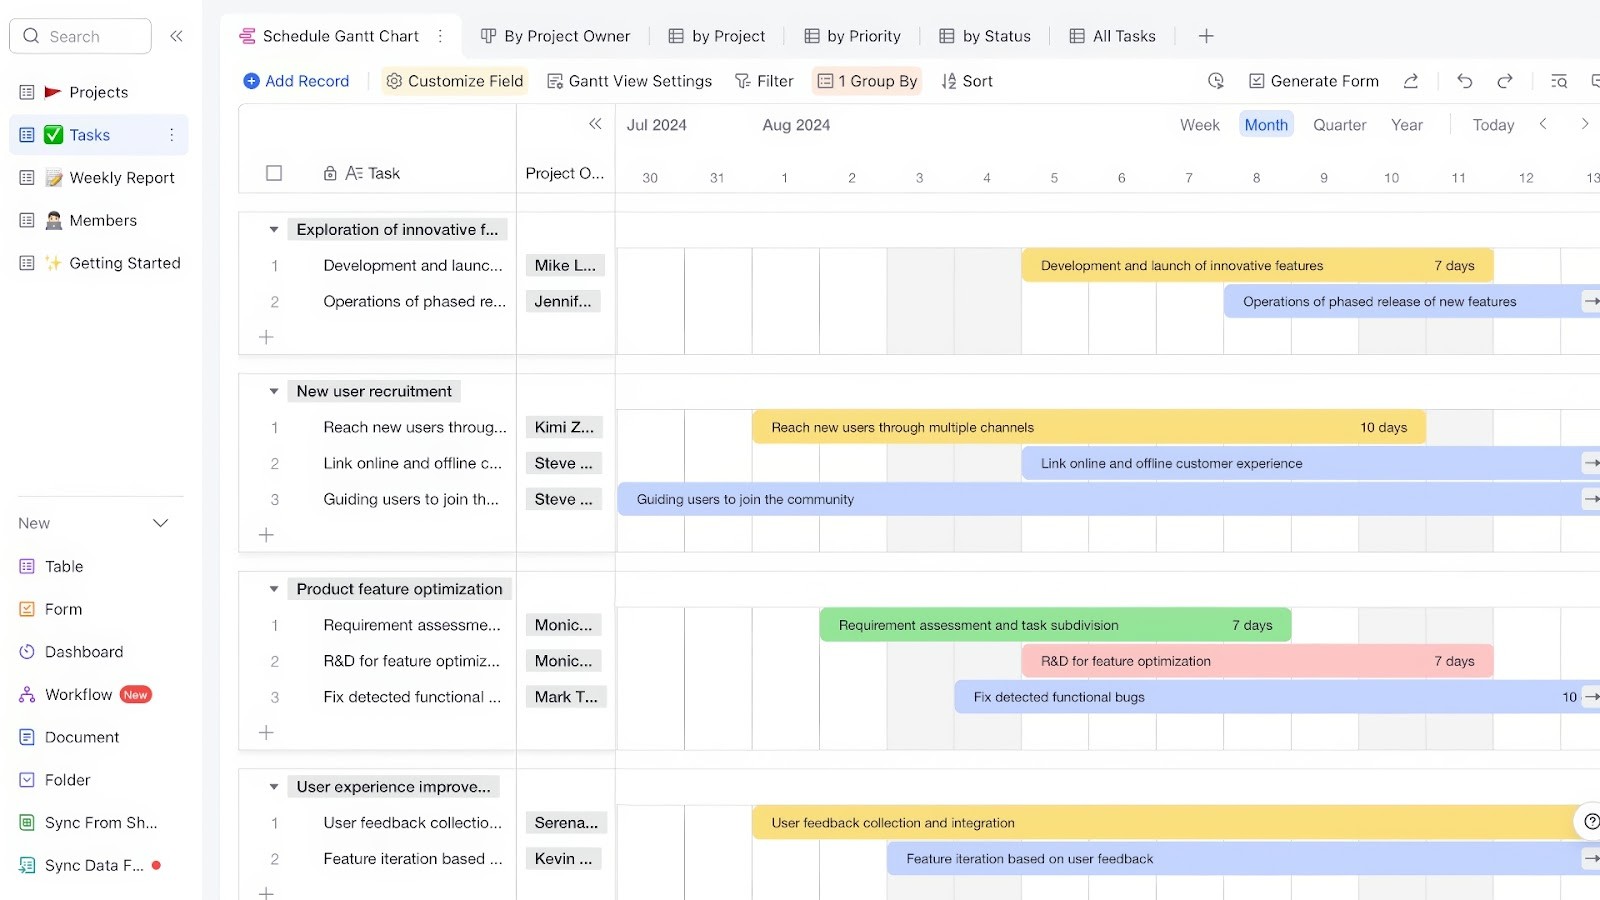The width and height of the screenshot is (1600, 900).
Task: Click the sidebar Search field
Action: click(x=80, y=35)
